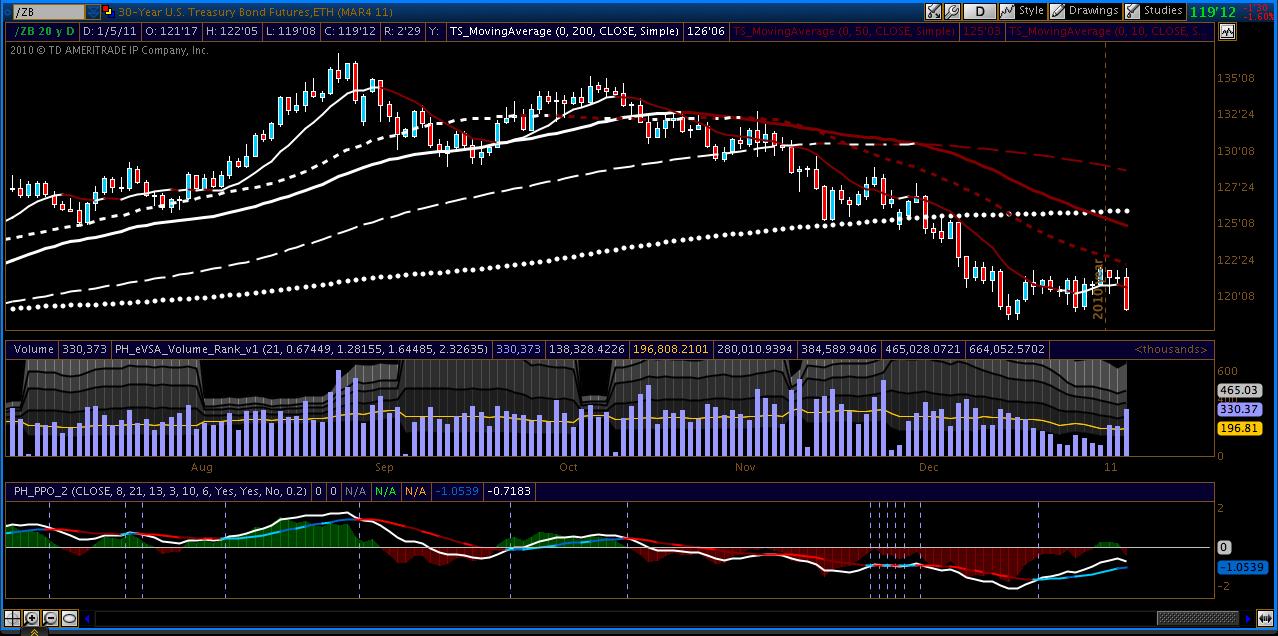Click the -0.7183 PPO value
This screenshot has width=1278, height=636.
tap(511, 491)
